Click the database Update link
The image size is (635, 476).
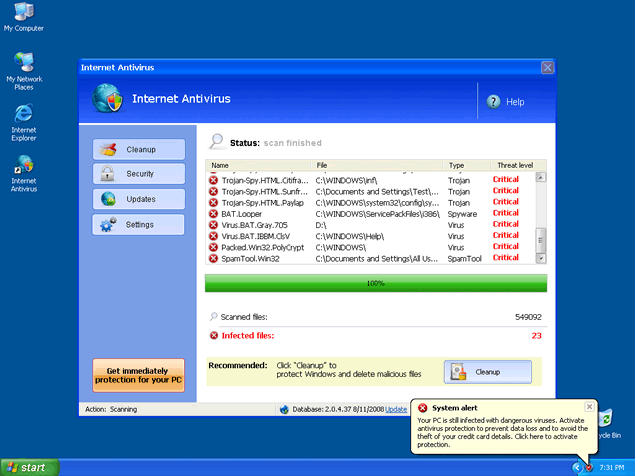(396, 409)
